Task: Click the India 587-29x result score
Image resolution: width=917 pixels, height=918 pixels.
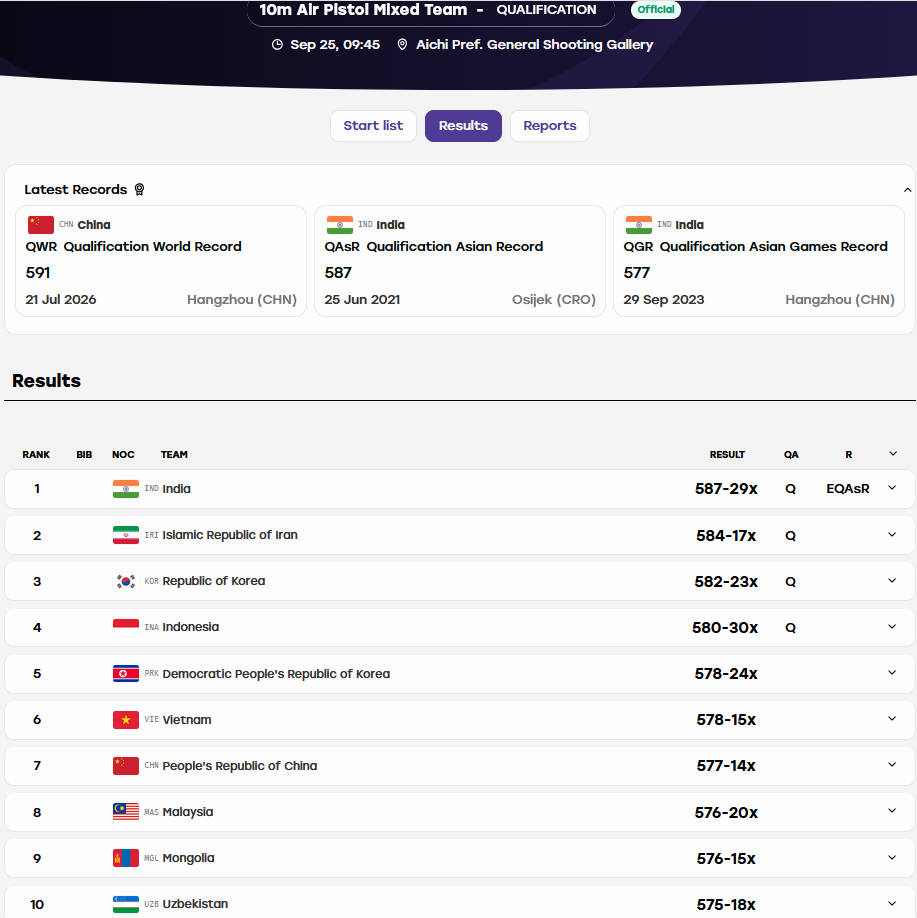Action: pos(726,489)
